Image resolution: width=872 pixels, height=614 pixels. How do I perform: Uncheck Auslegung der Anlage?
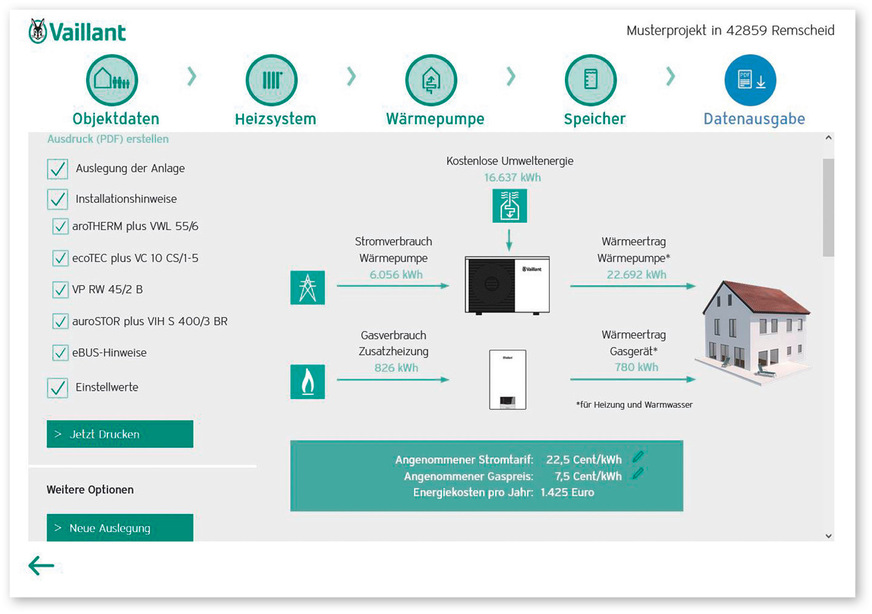coord(57,169)
